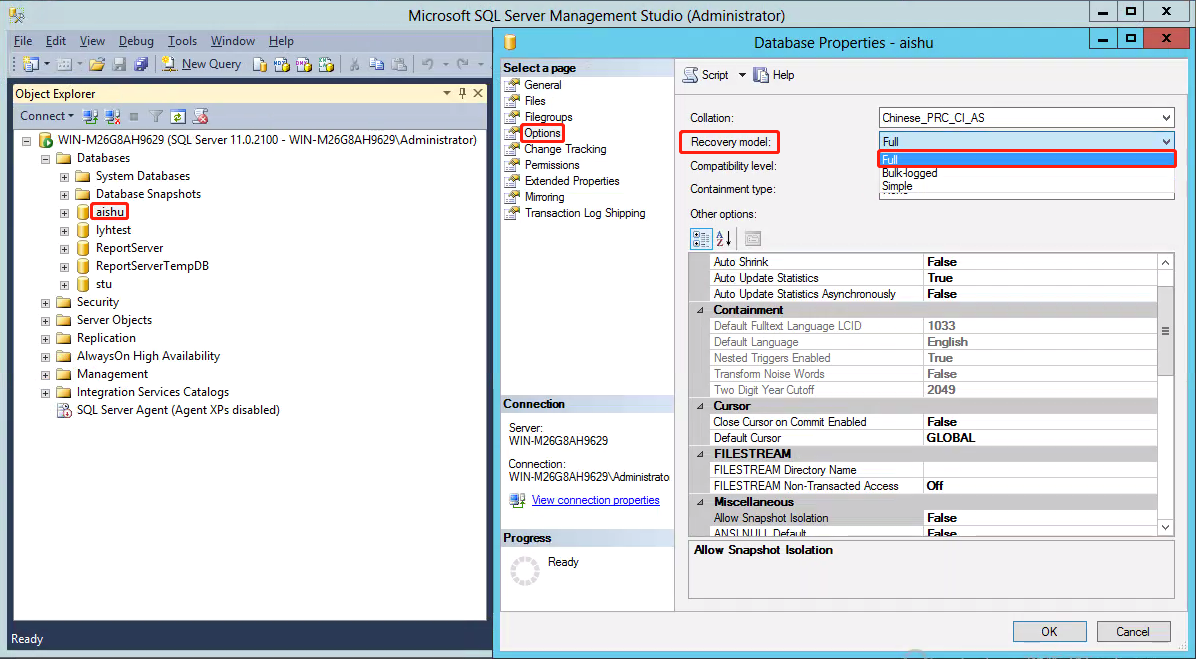This screenshot has height=659, width=1196.
Task: Click the options grid vertical scrollbar thumb
Action: [1165, 330]
